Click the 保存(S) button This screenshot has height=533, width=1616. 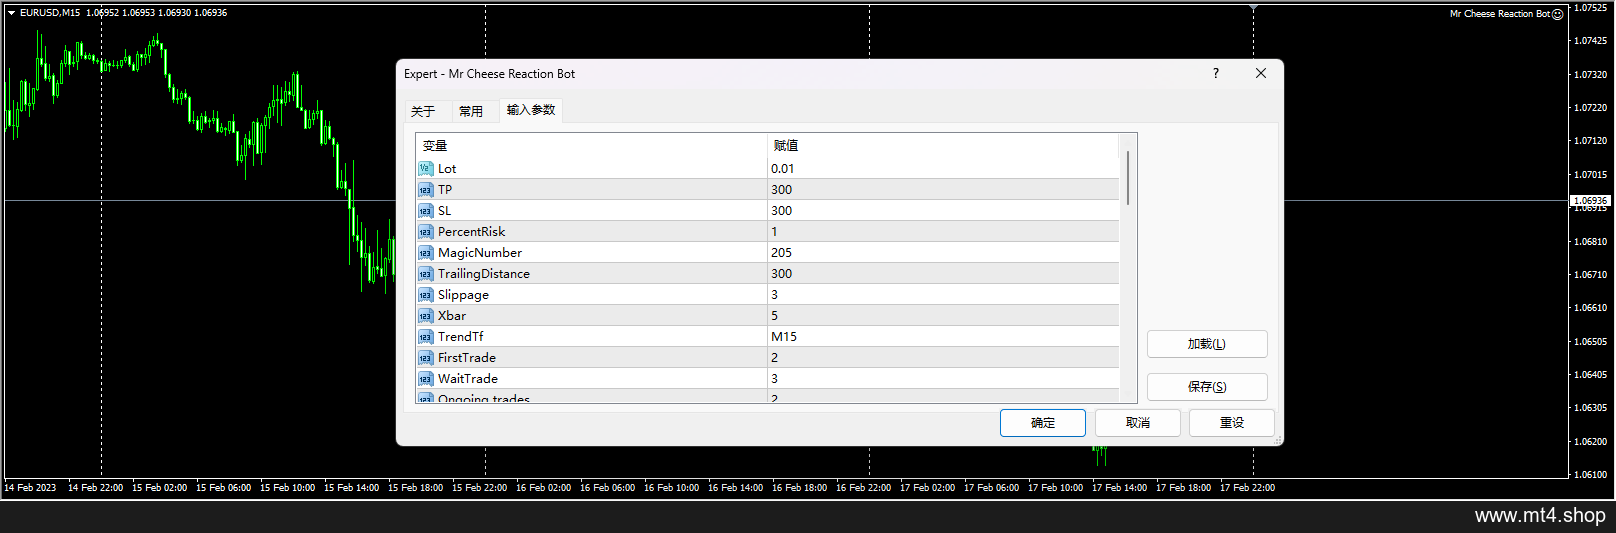[x=1207, y=387]
